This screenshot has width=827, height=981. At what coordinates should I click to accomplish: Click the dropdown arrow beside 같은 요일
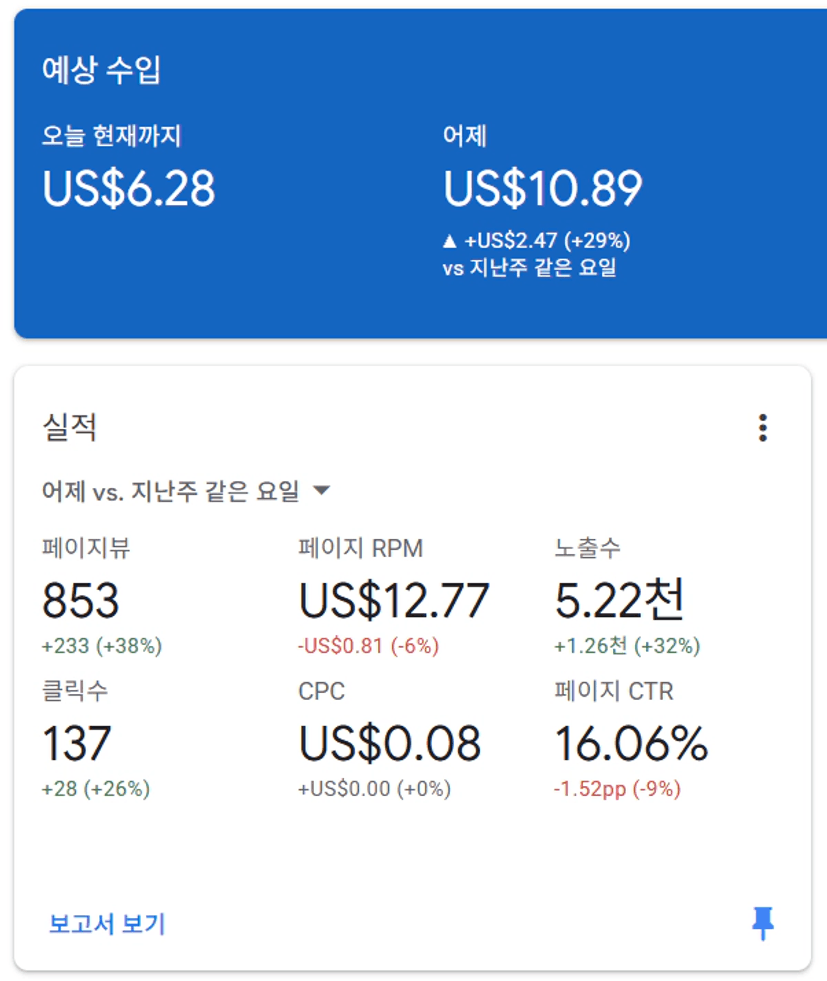[x=322, y=490]
